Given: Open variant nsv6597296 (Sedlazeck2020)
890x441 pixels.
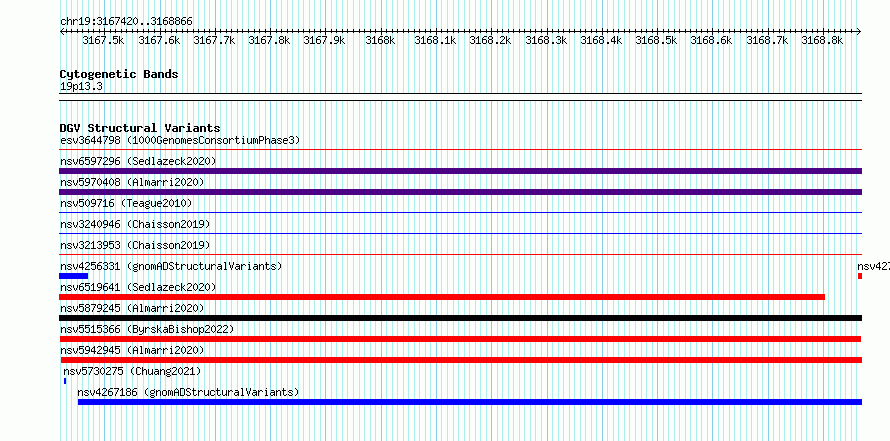Looking at the screenshot, I should [138, 161].
